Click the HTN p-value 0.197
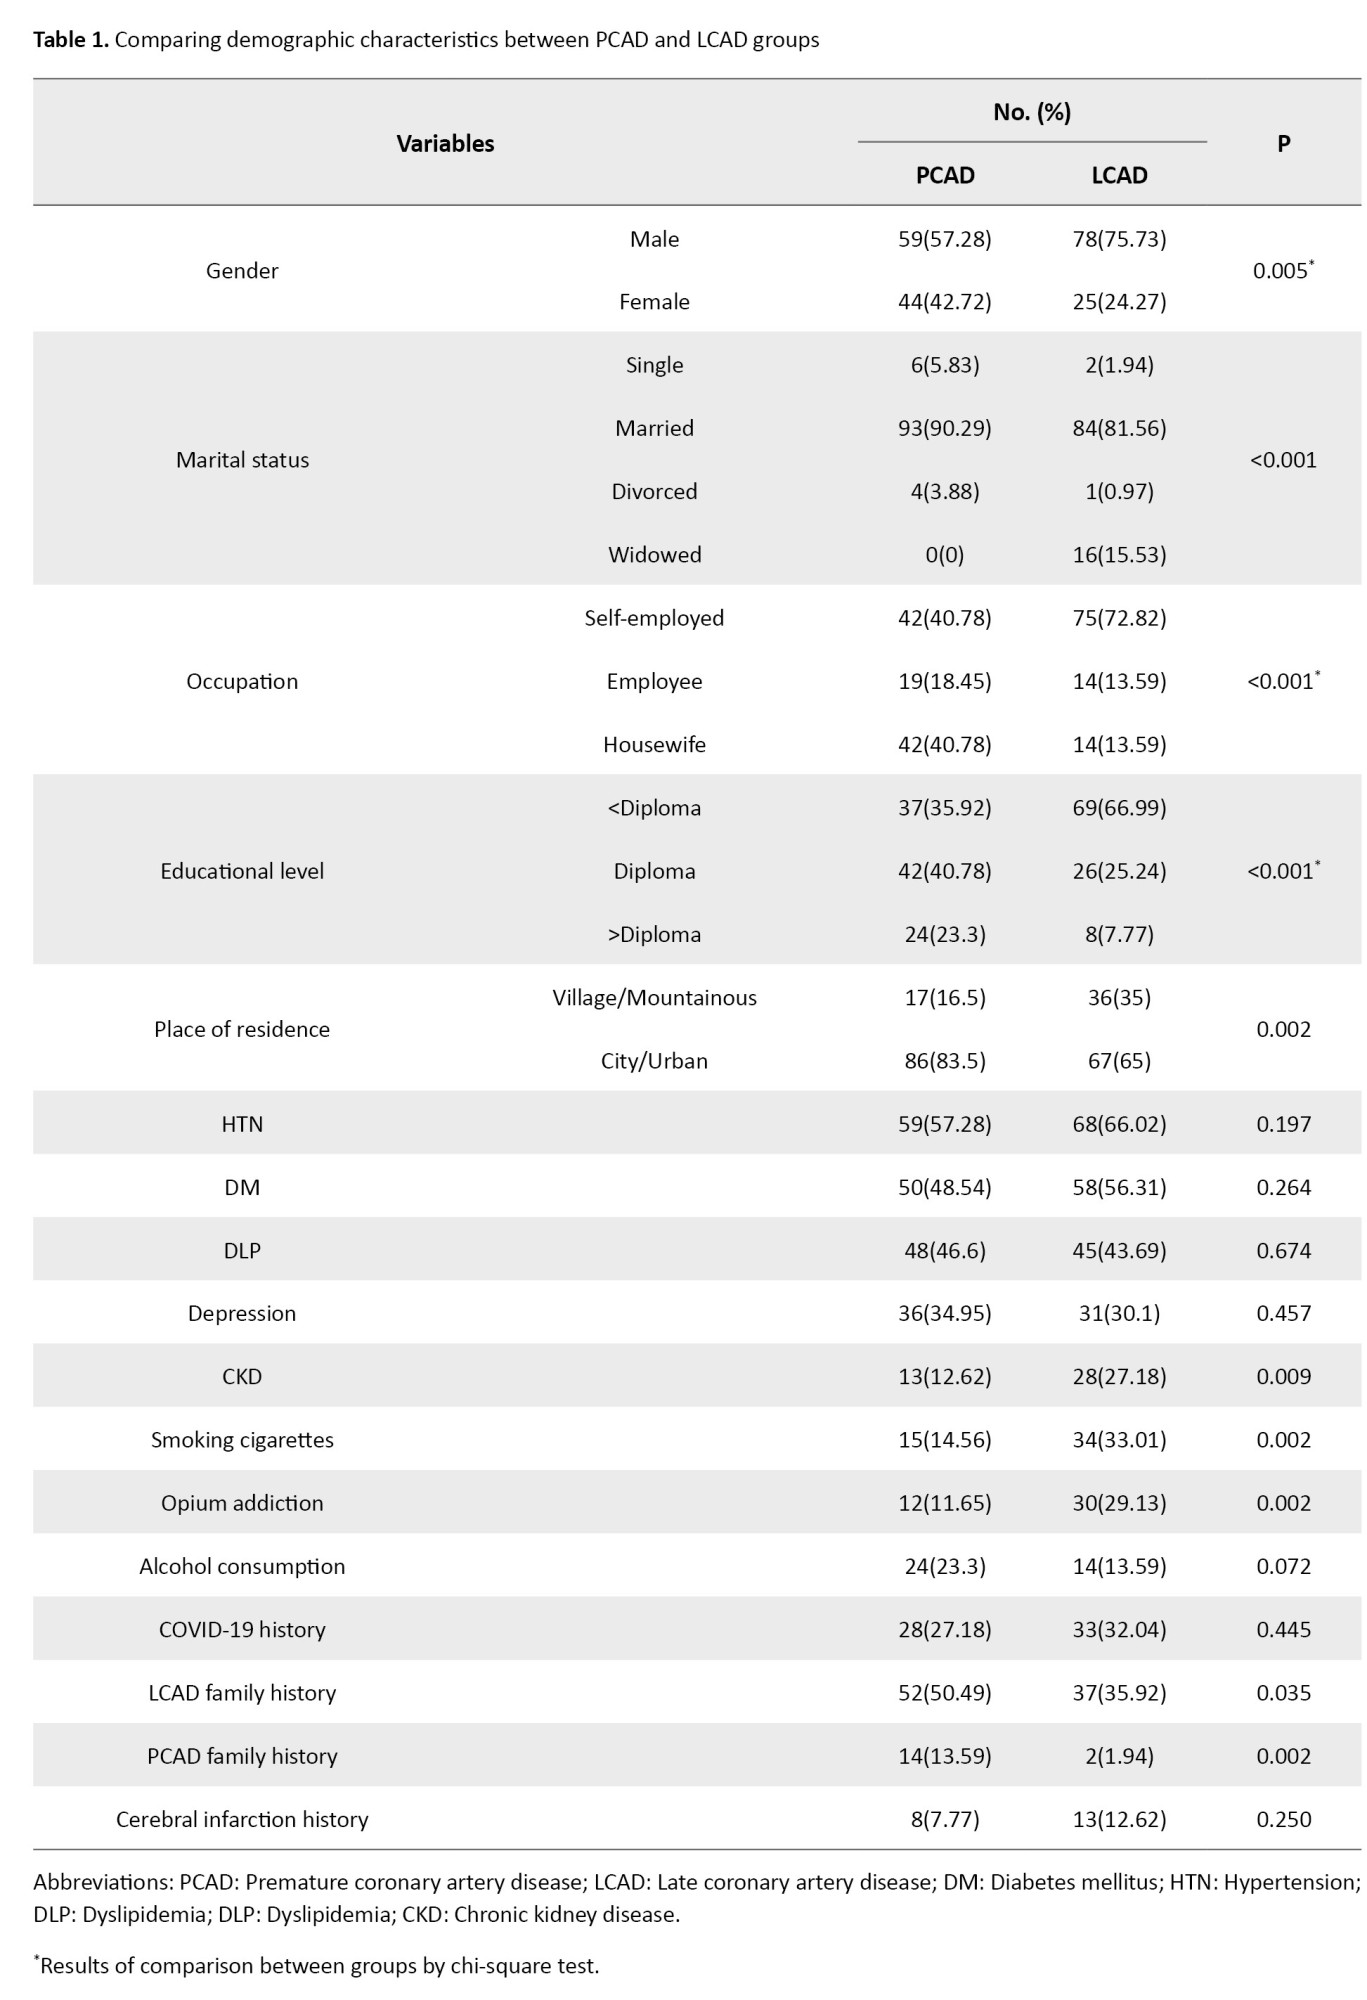Image resolution: width=1367 pixels, height=2000 pixels. click(x=1283, y=1124)
